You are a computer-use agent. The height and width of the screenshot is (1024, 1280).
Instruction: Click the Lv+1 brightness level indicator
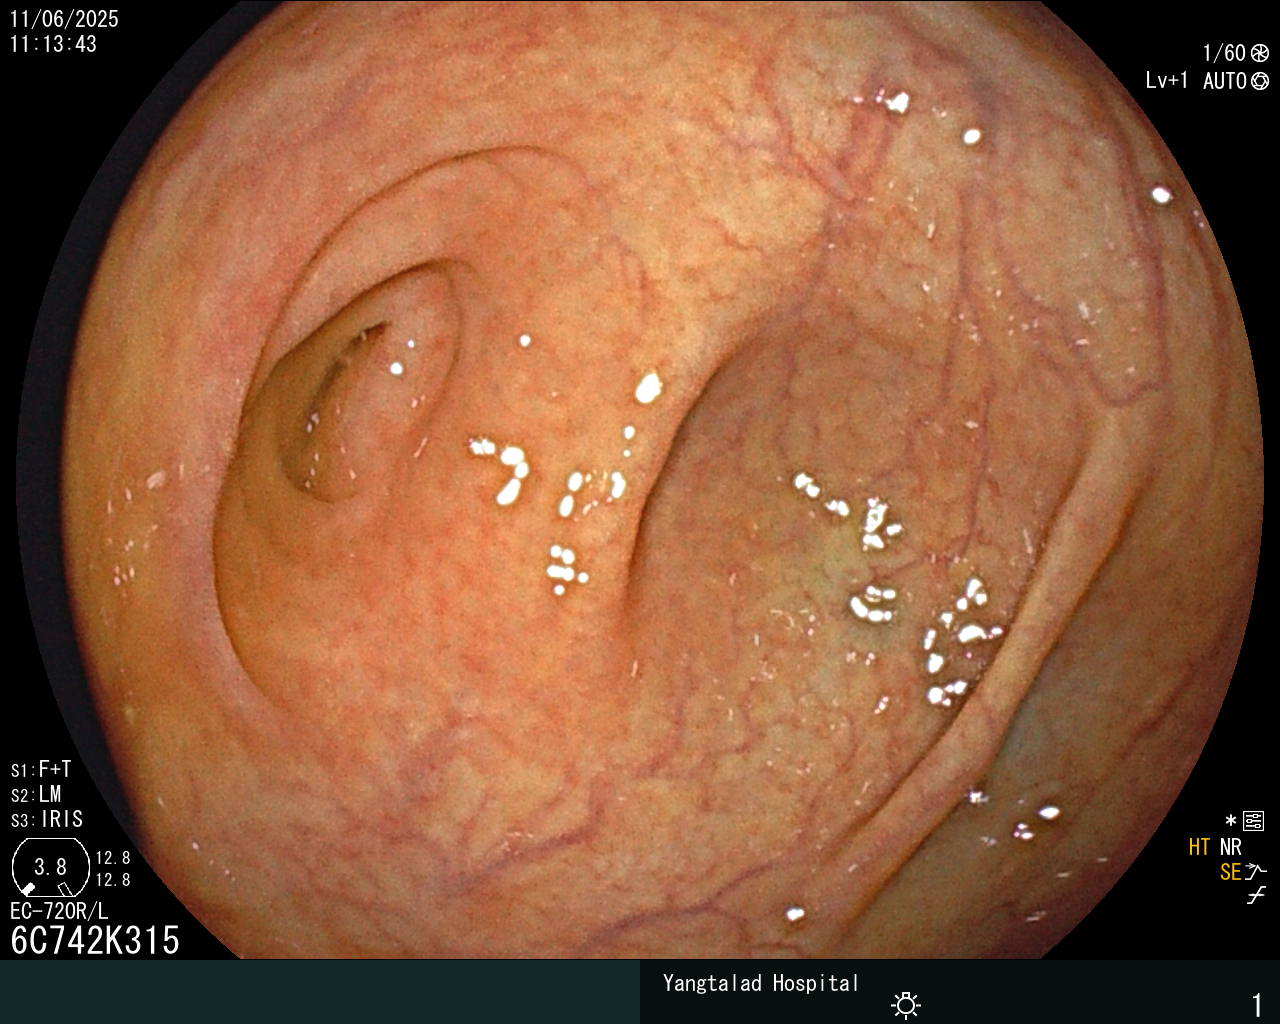(x=1167, y=81)
